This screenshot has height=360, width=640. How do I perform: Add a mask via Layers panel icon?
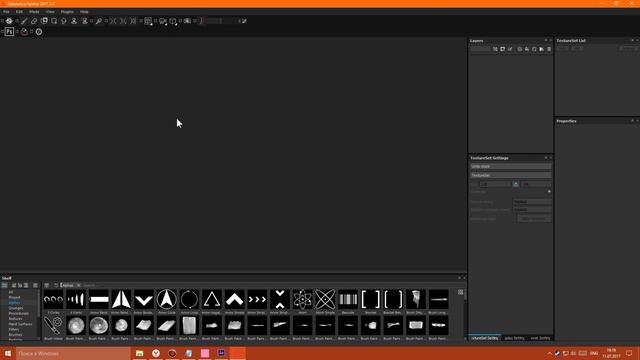pos(502,49)
